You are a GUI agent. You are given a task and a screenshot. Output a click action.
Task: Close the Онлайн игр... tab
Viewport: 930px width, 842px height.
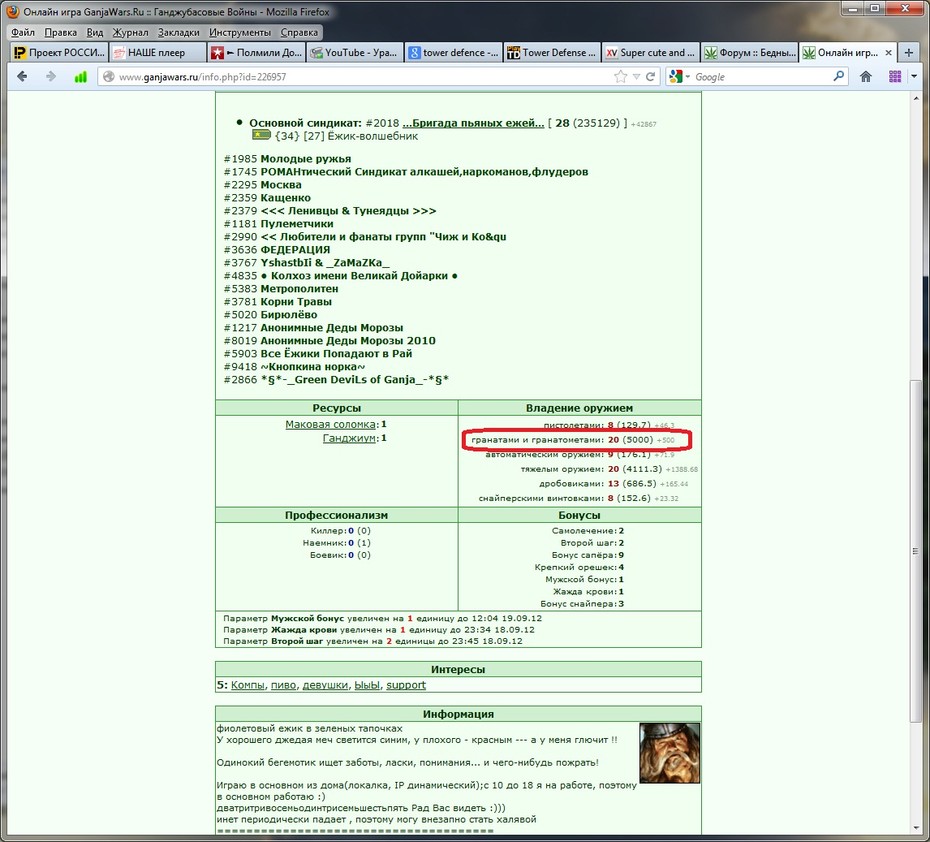coord(888,53)
